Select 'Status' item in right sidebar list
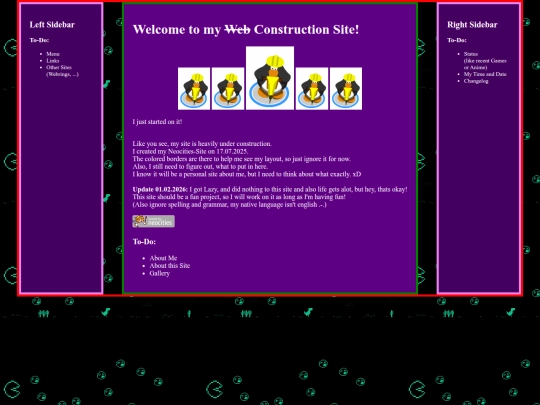Viewport: 540px width, 405px height. click(x=471, y=54)
